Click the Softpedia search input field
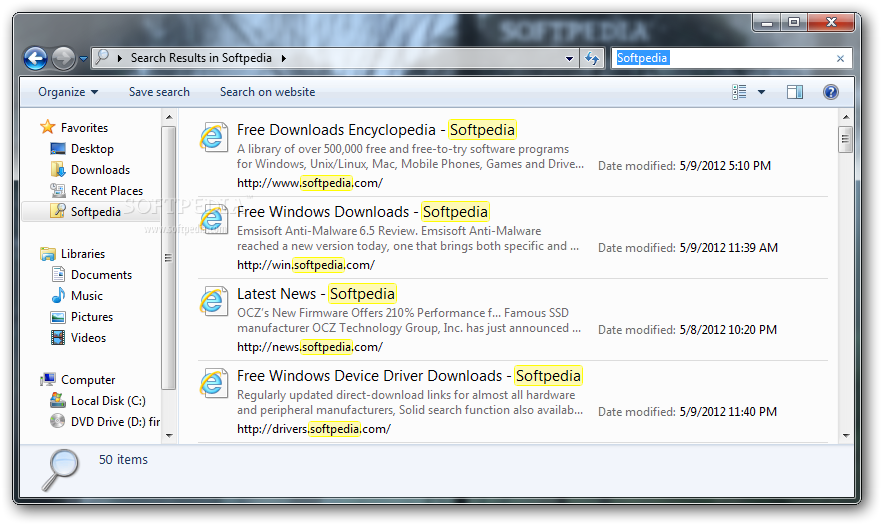Screen dimensions: 882x525 point(731,58)
